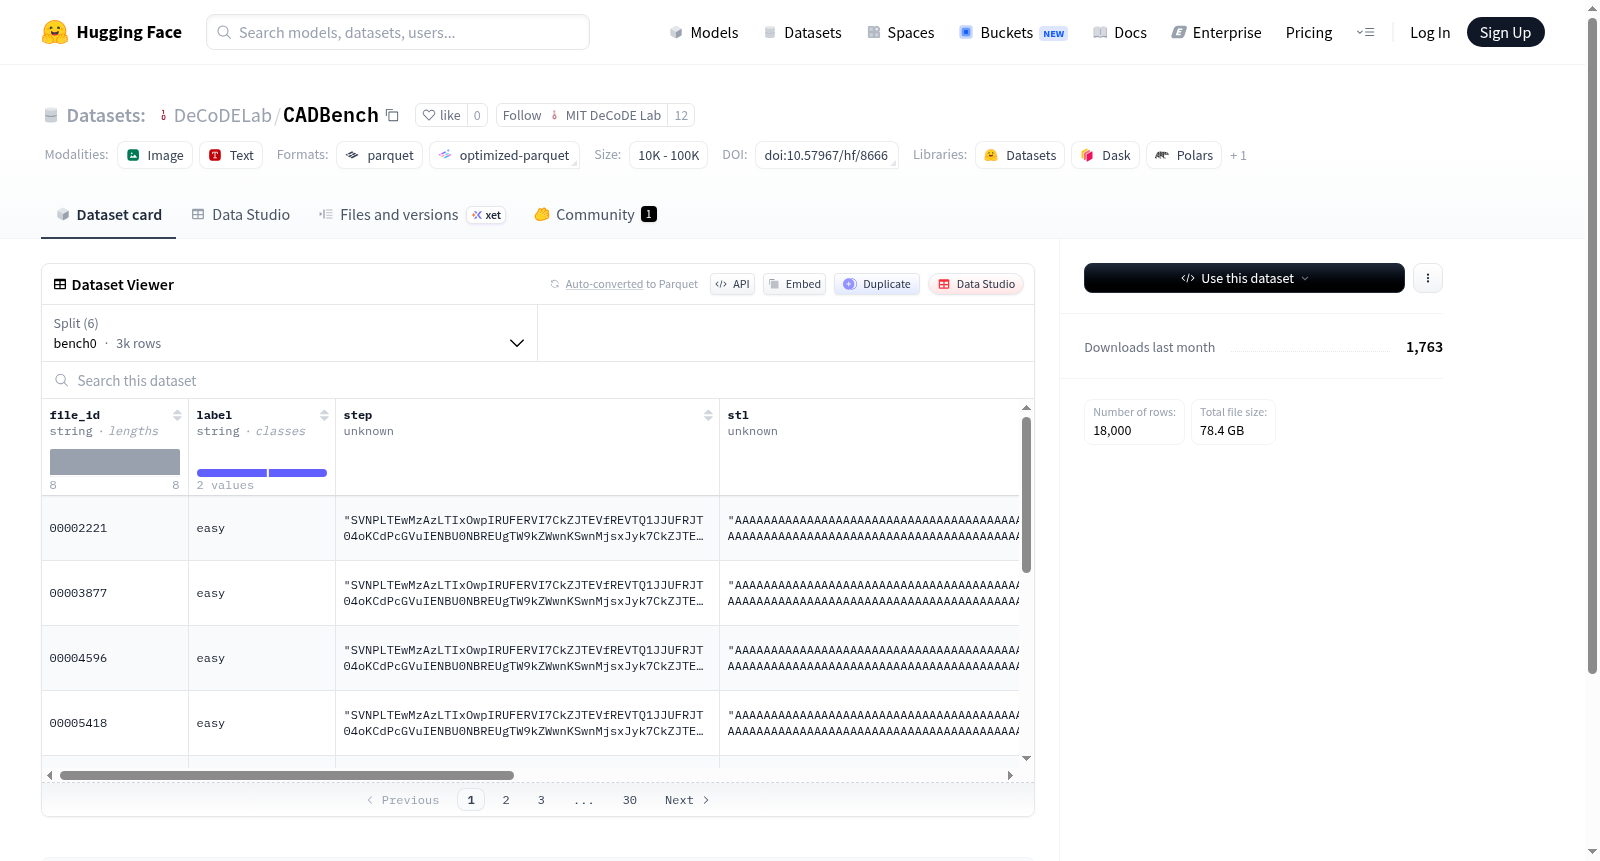This screenshot has height=861, width=1600.
Task: Select the Datasets library tag
Action: 1020,155
